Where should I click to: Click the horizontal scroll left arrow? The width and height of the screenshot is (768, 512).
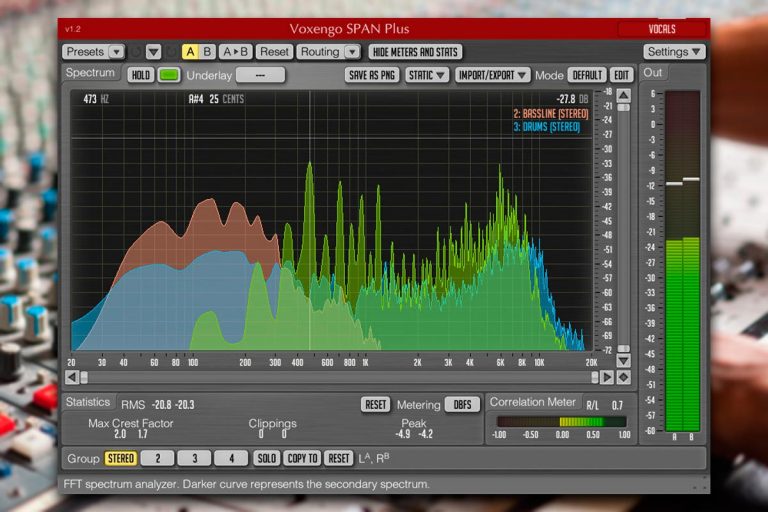tap(72, 377)
